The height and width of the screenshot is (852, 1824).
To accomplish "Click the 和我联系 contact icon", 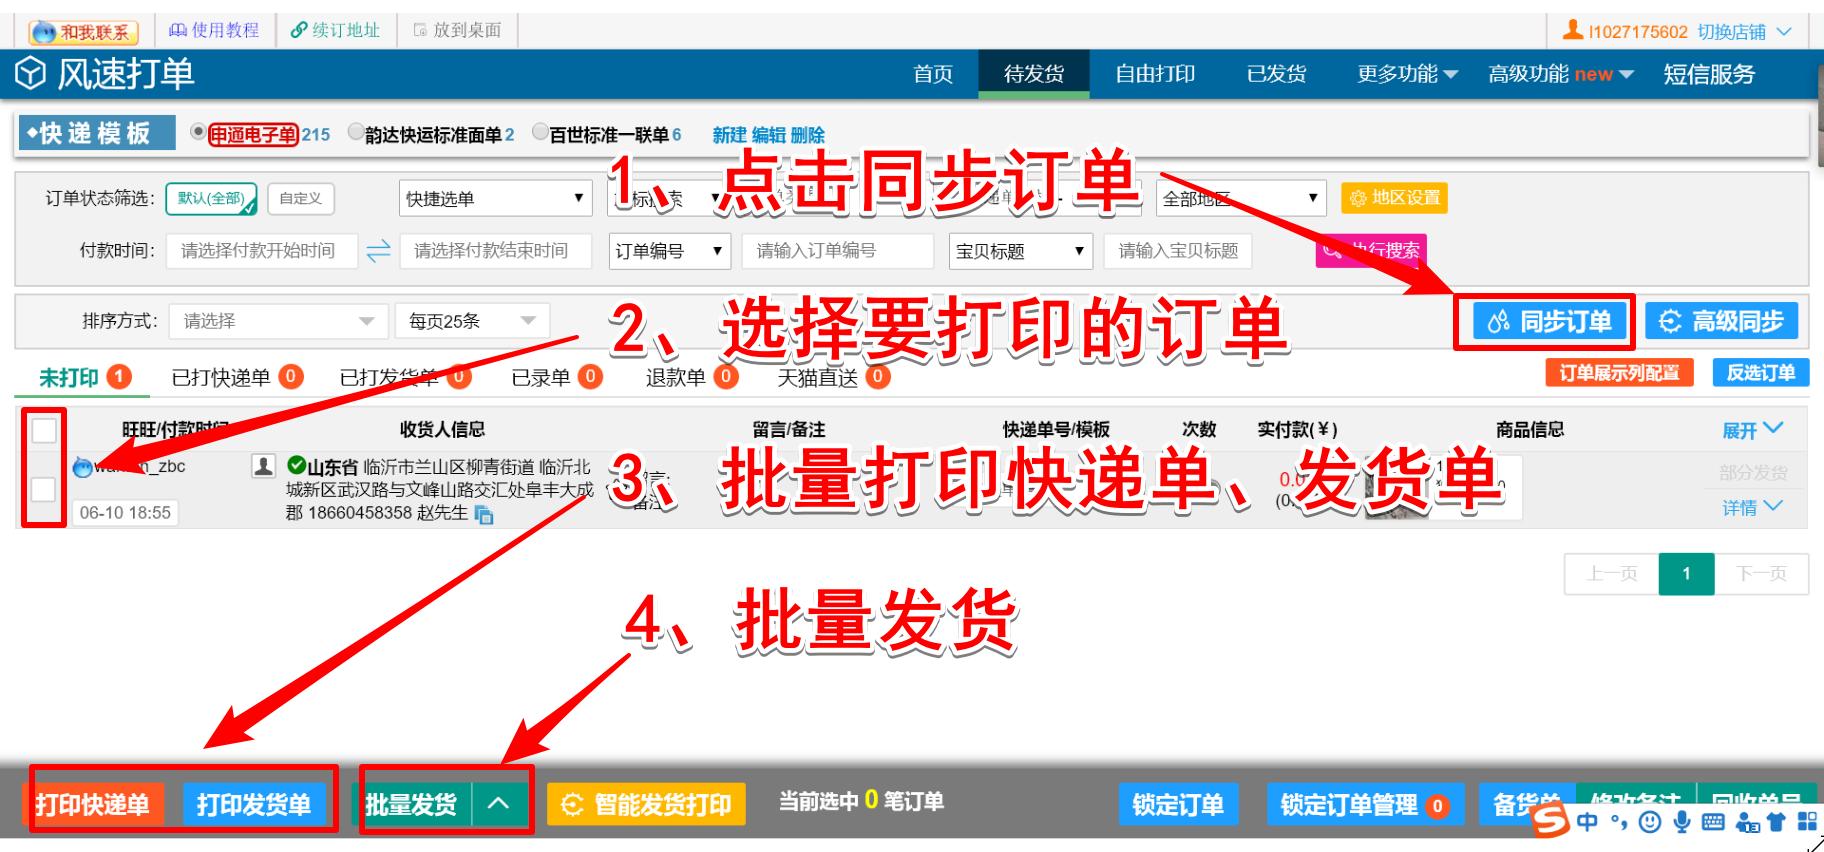I will point(83,32).
